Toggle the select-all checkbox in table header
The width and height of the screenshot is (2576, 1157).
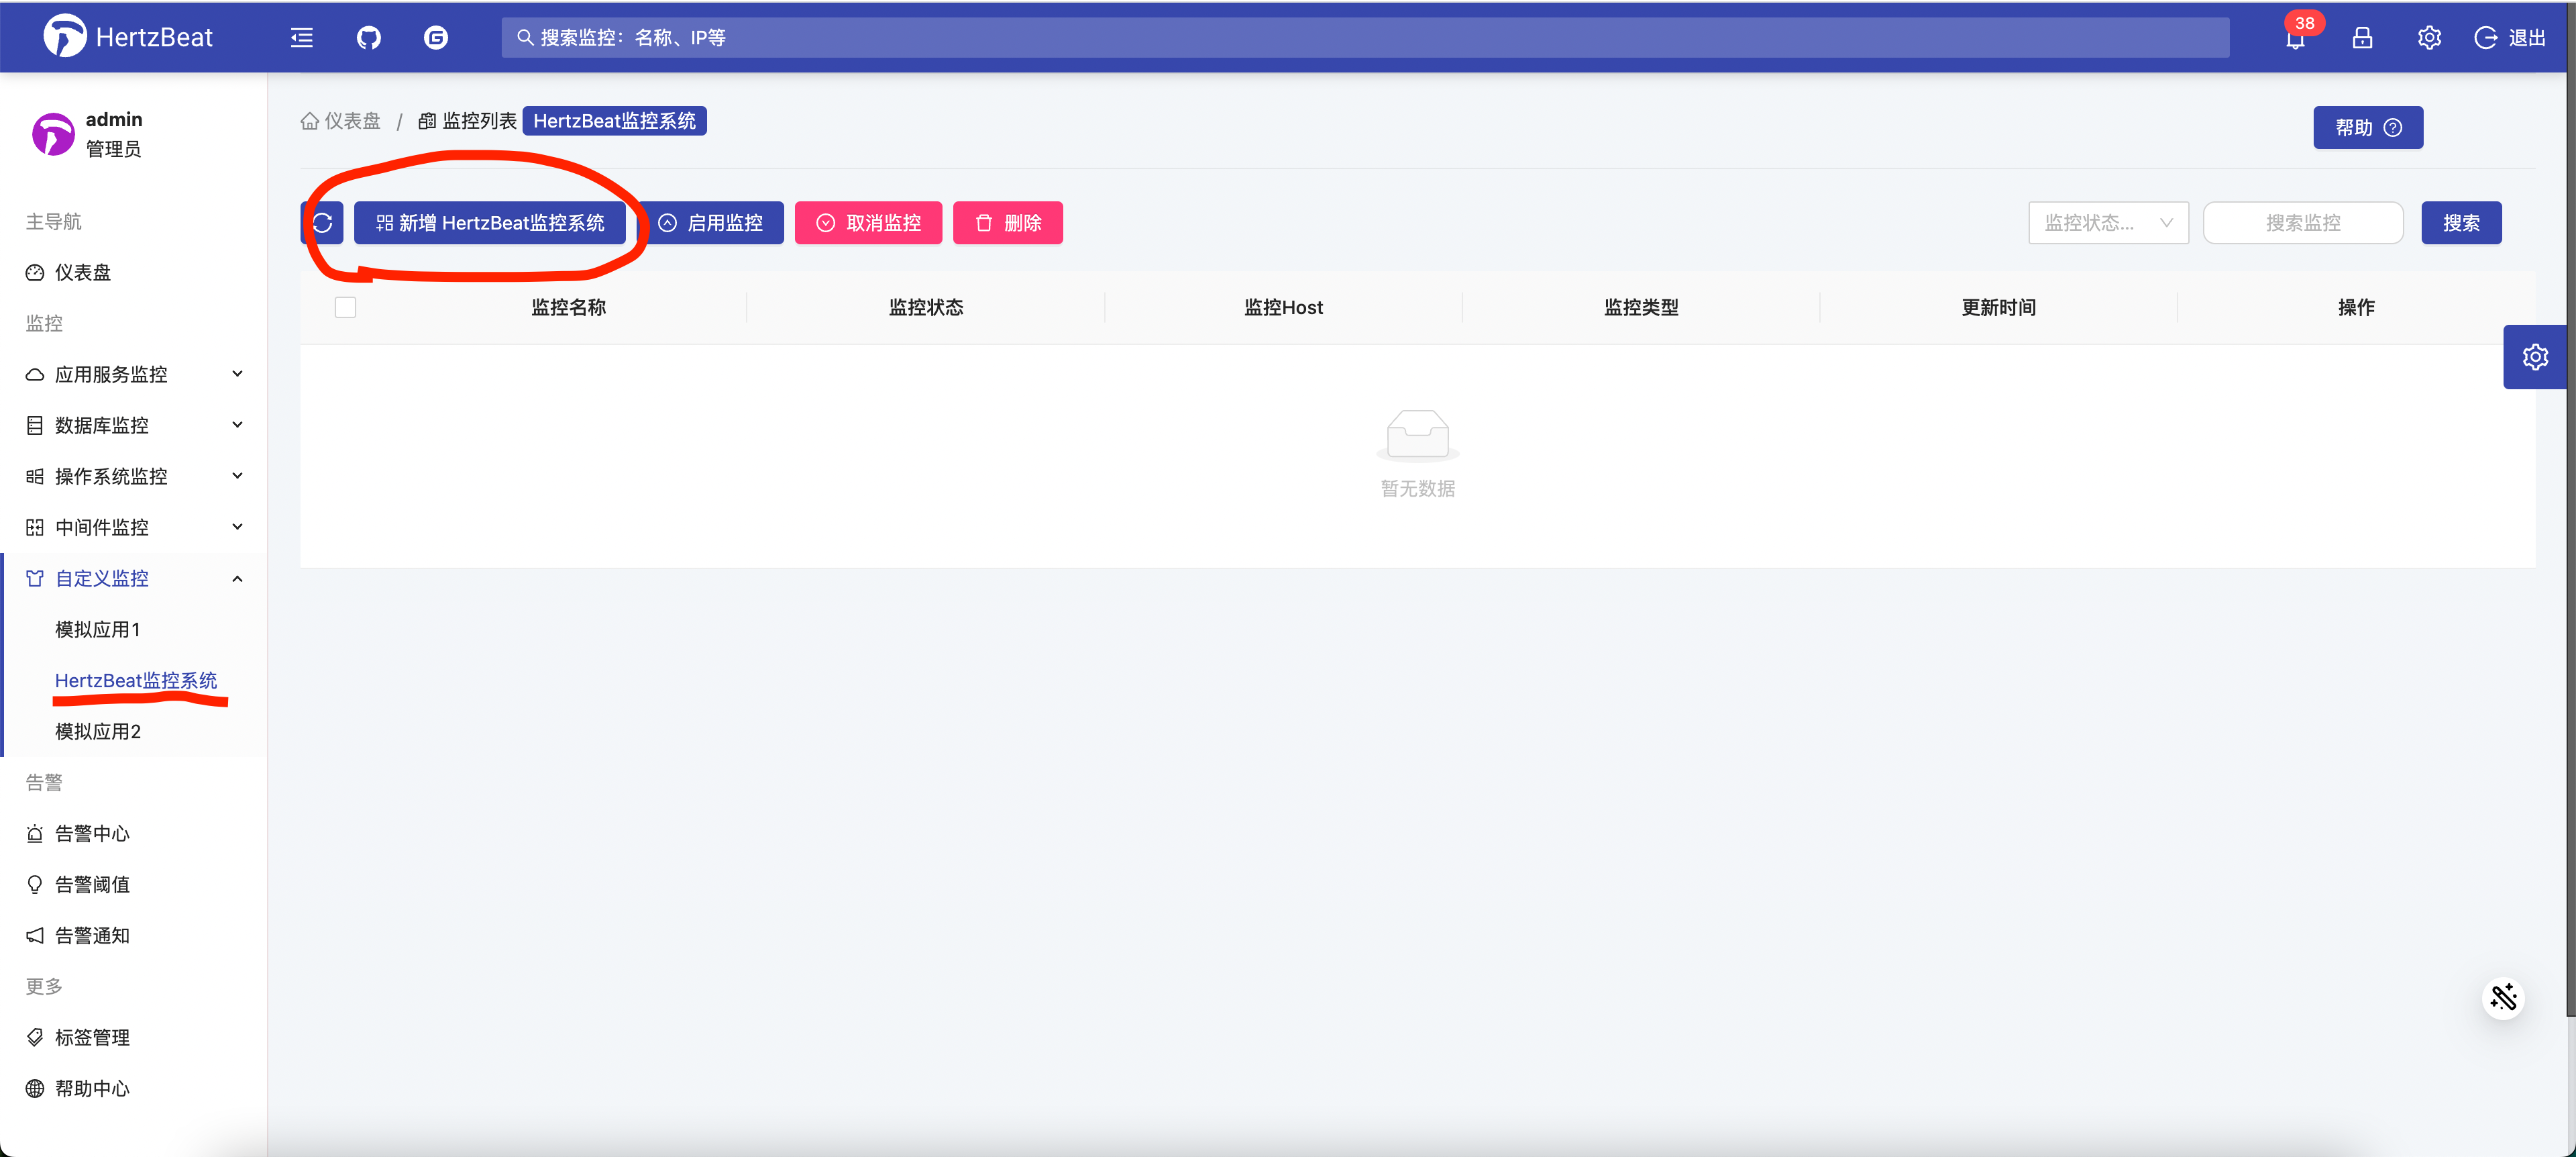point(345,307)
